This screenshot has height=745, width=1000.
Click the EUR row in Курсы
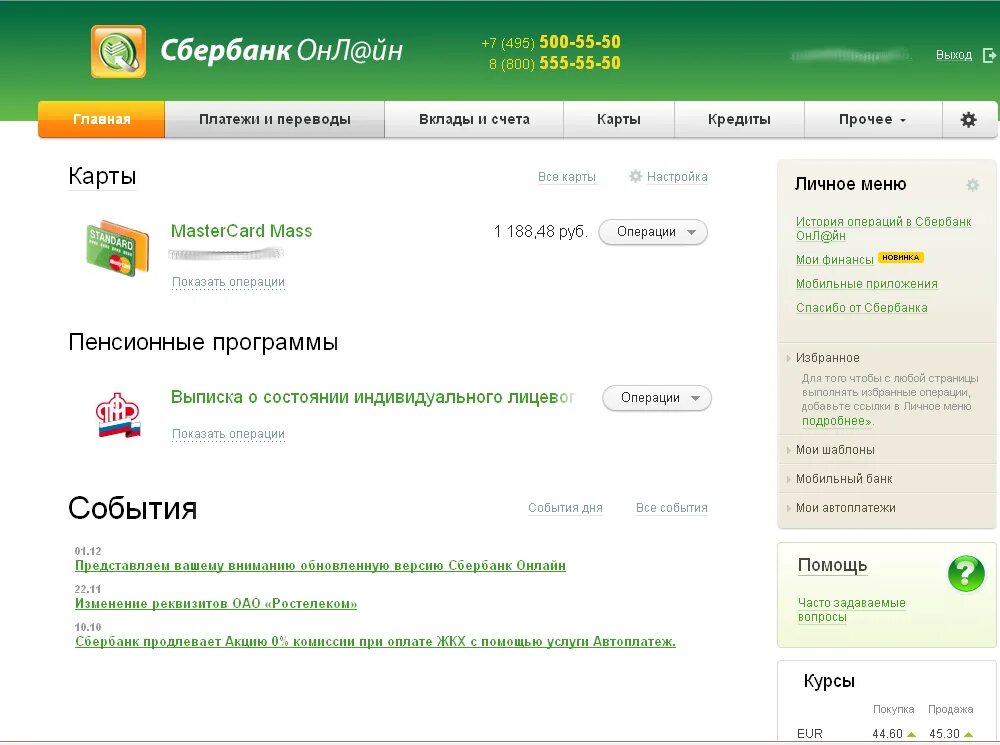click(x=886, y=734)
